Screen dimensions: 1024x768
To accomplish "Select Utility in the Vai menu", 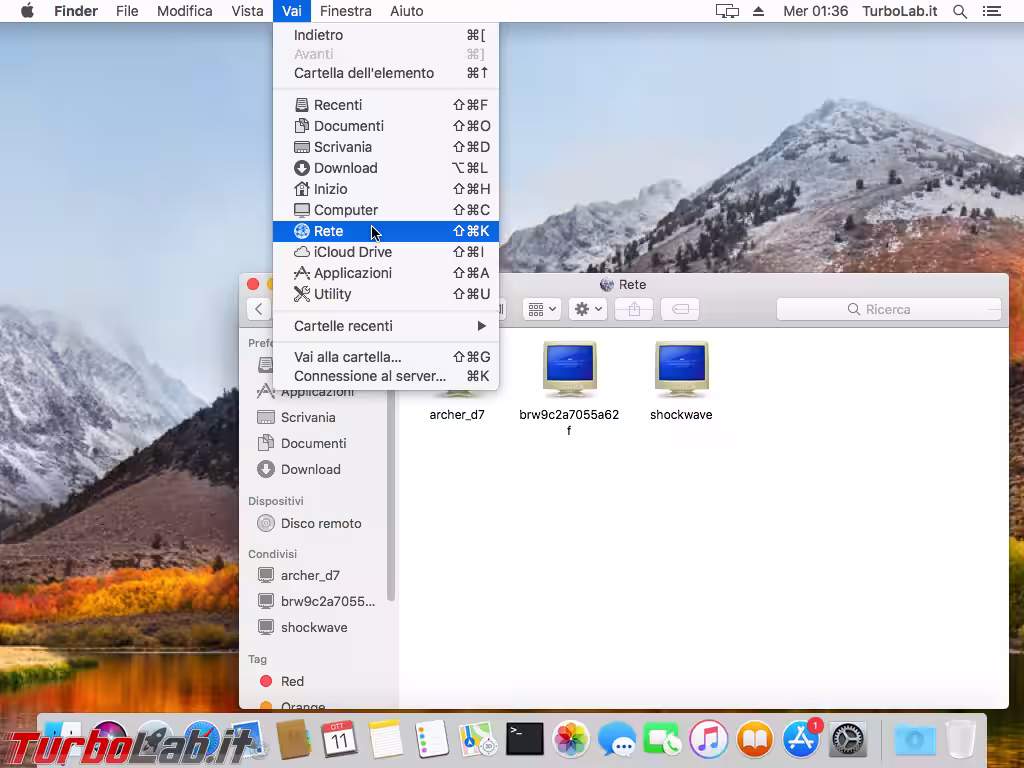I will coord(333,294).
